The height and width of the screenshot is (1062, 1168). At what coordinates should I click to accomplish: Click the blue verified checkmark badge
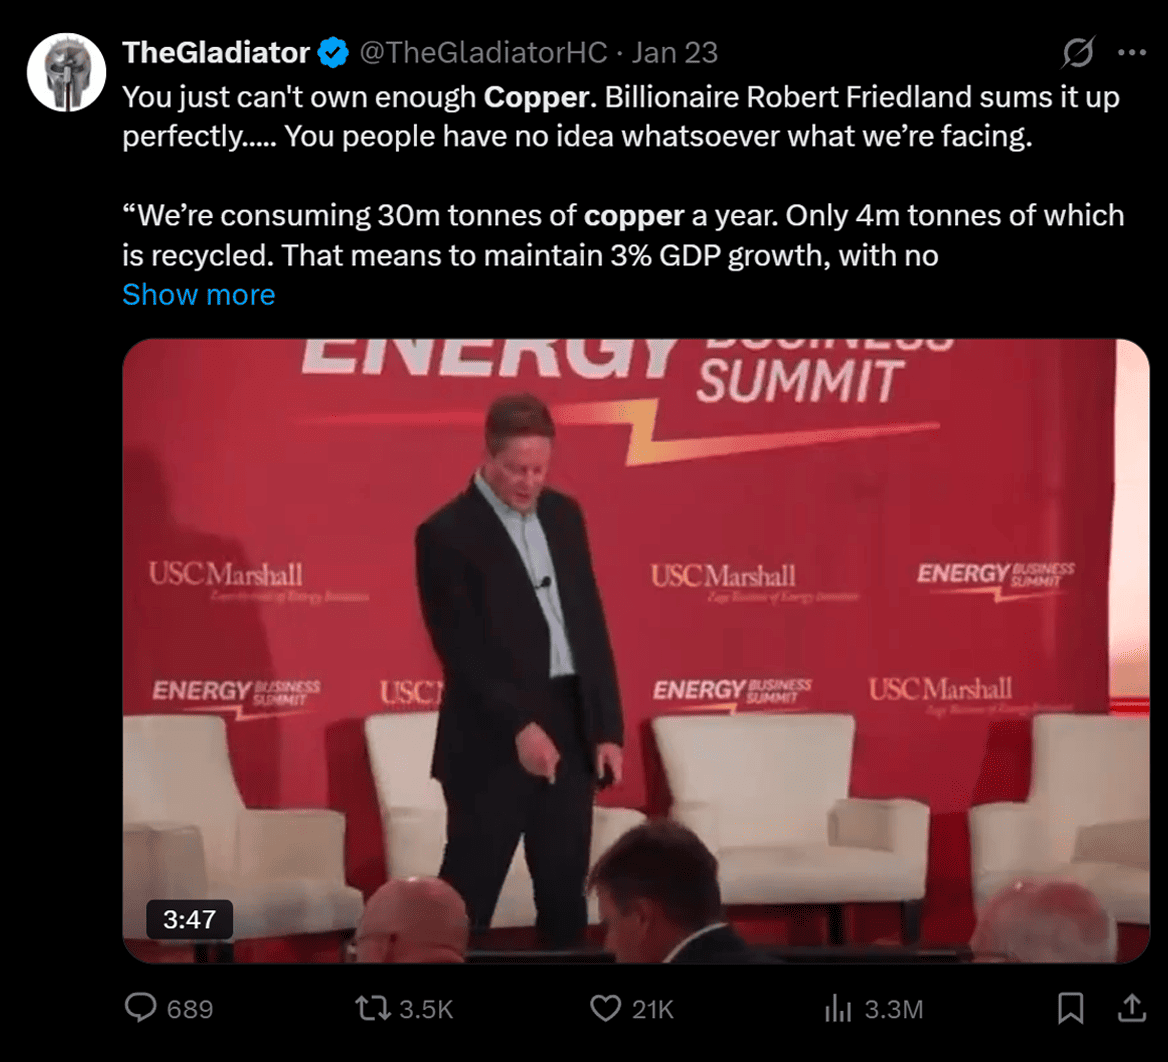332,52
